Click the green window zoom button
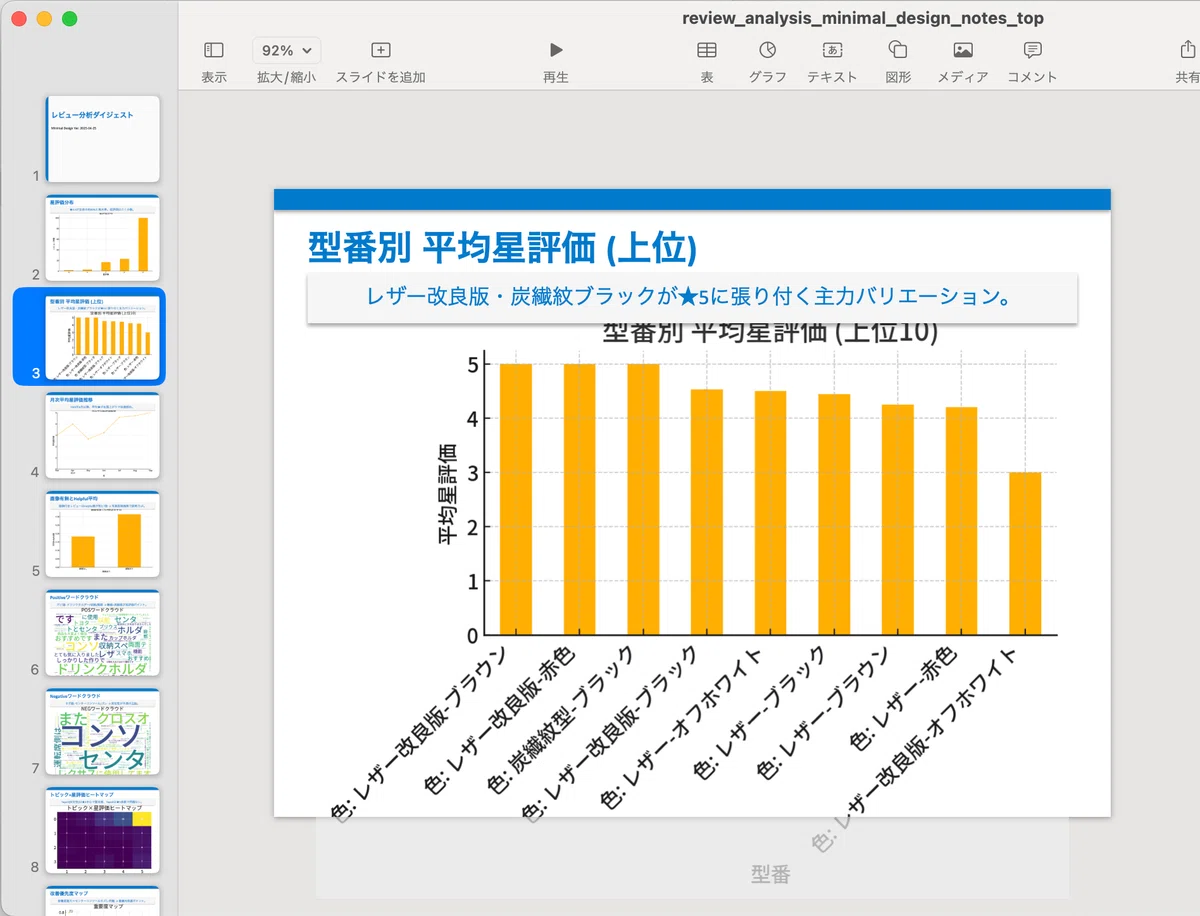 (69, 19)
